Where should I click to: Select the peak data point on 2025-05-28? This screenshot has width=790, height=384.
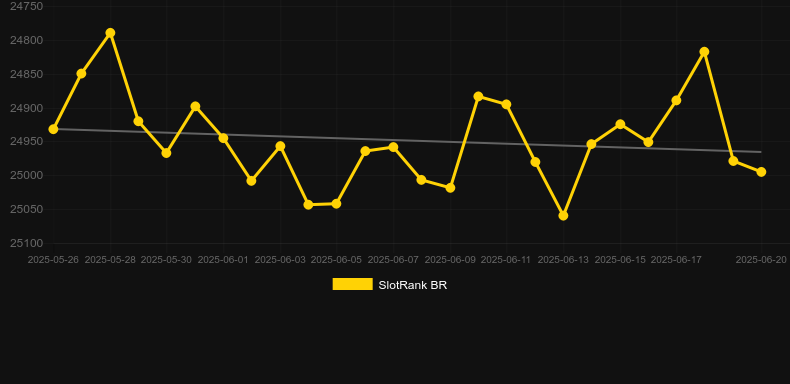click(x=110, y=33)
